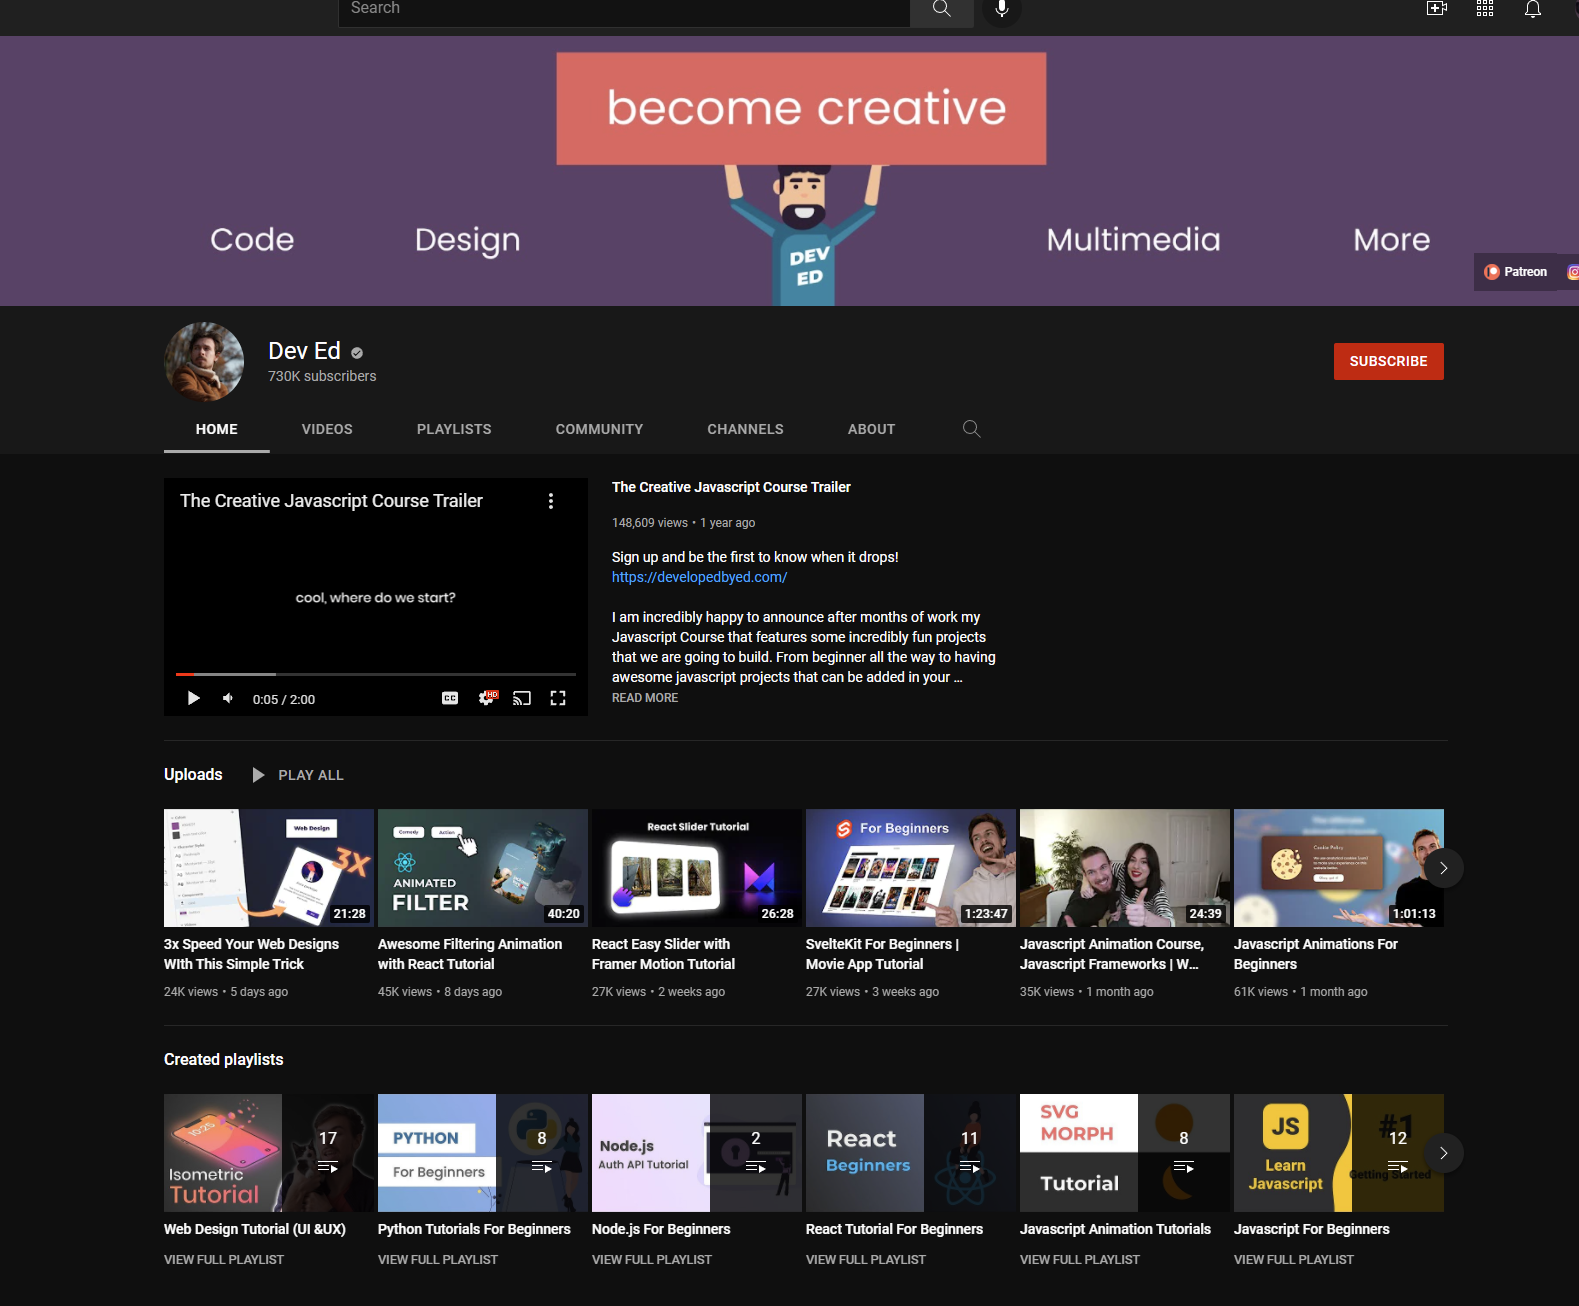Screen dimensions: 1579x1306
Task: Switch to the Home tab
Action: click(217, 429)
